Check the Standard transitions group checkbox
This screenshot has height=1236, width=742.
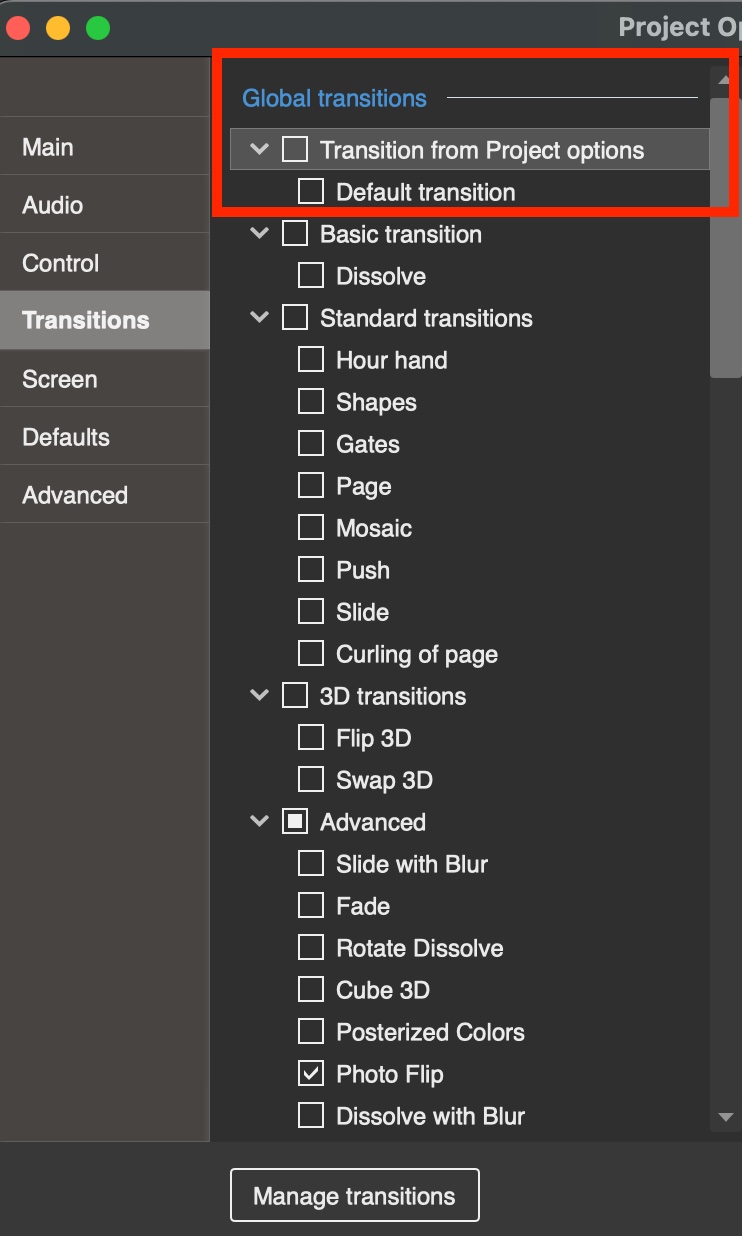295,318
